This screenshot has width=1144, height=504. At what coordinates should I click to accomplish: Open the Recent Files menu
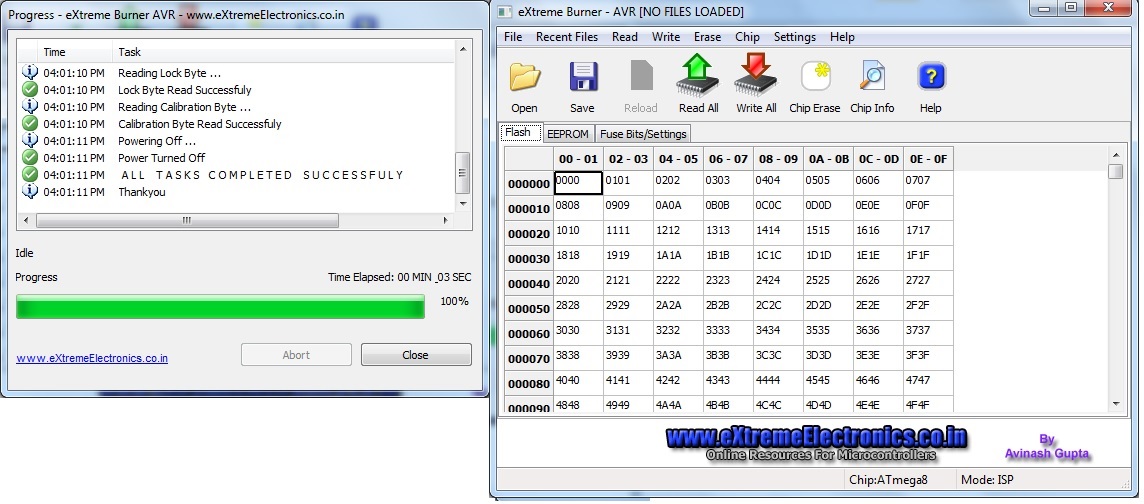coord(567,36)
